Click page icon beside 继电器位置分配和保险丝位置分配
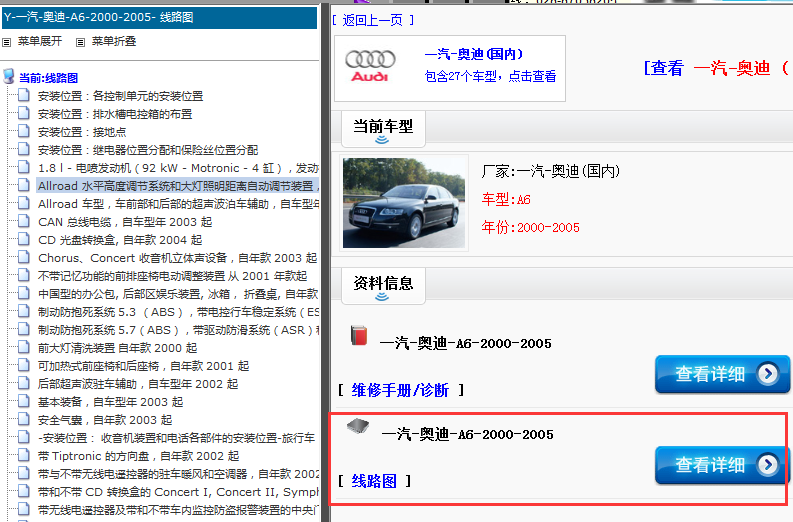 point(24,149)
